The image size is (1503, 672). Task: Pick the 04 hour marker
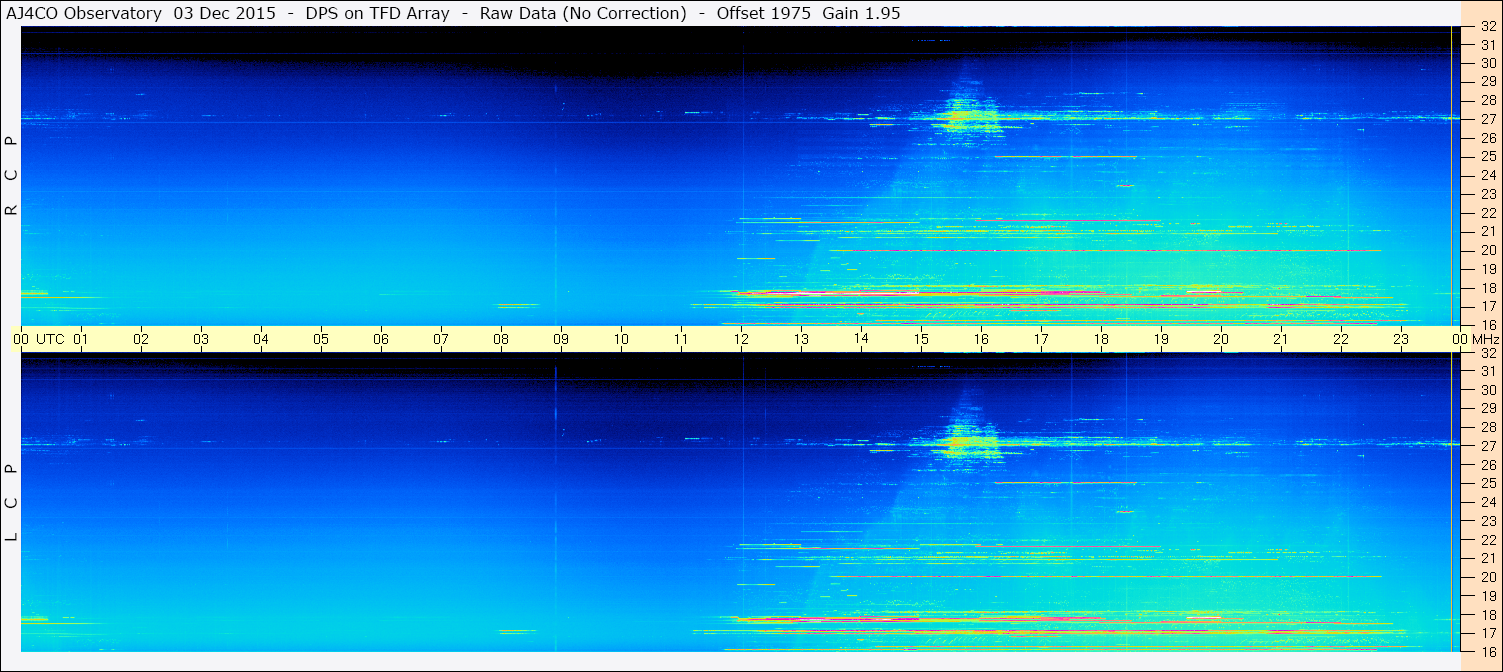(x=261, y=339)
